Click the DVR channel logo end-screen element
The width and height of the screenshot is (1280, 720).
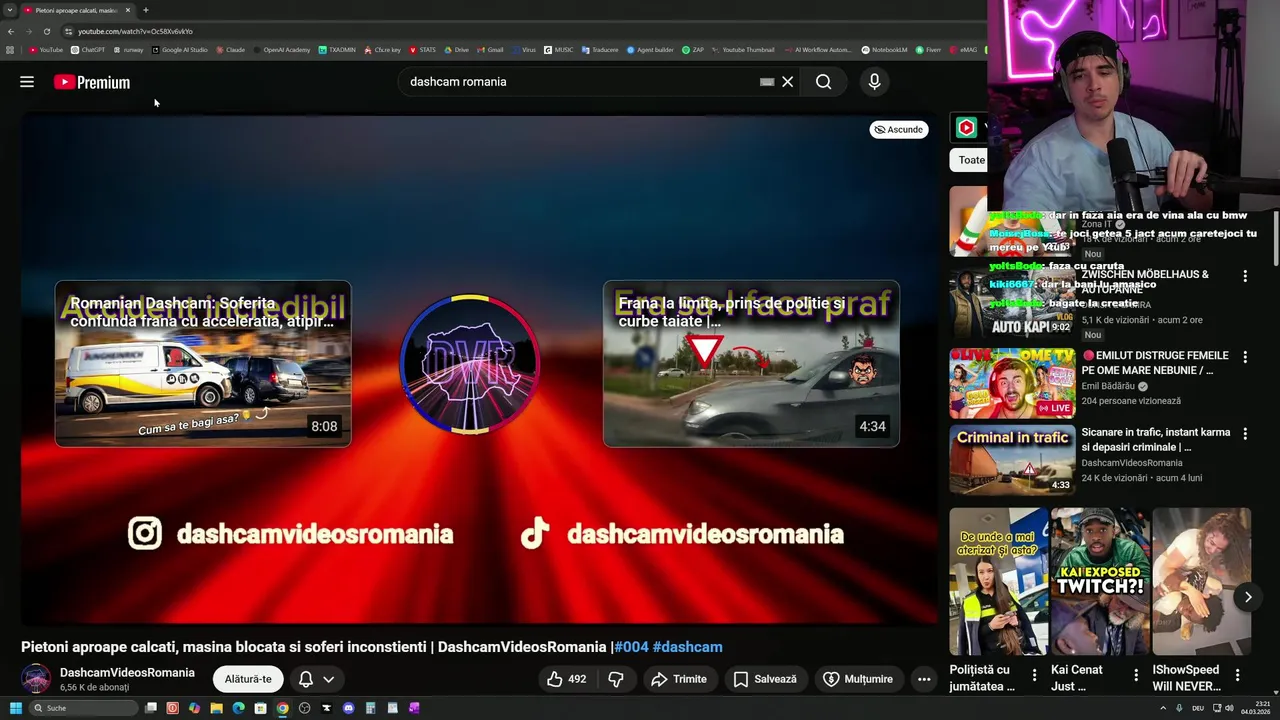470,364
